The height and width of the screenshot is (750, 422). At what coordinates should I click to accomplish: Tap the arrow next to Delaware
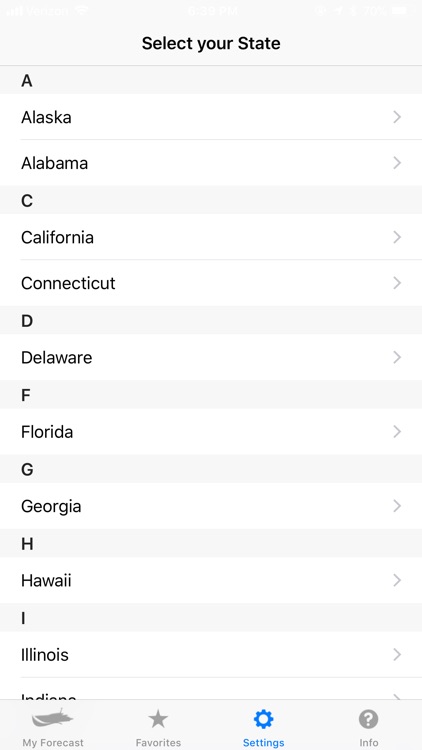pos(397,357)
